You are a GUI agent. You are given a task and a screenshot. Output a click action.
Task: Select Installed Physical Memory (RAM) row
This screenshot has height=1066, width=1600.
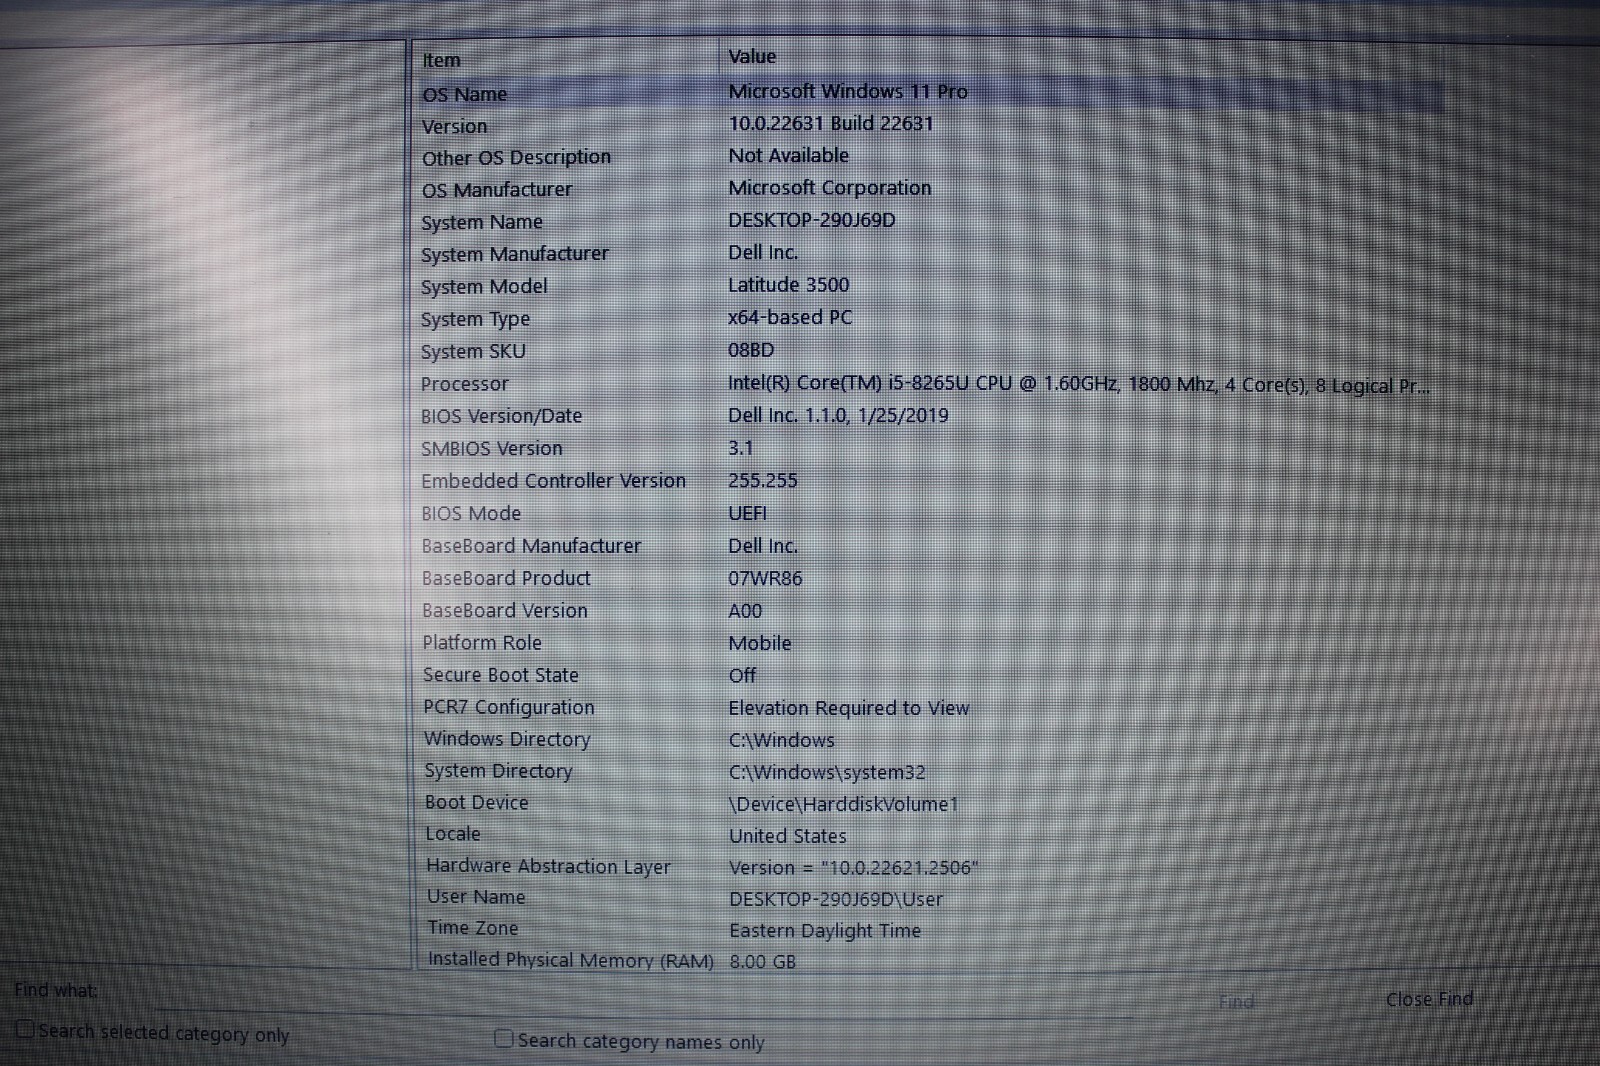[x=571, y=959]
